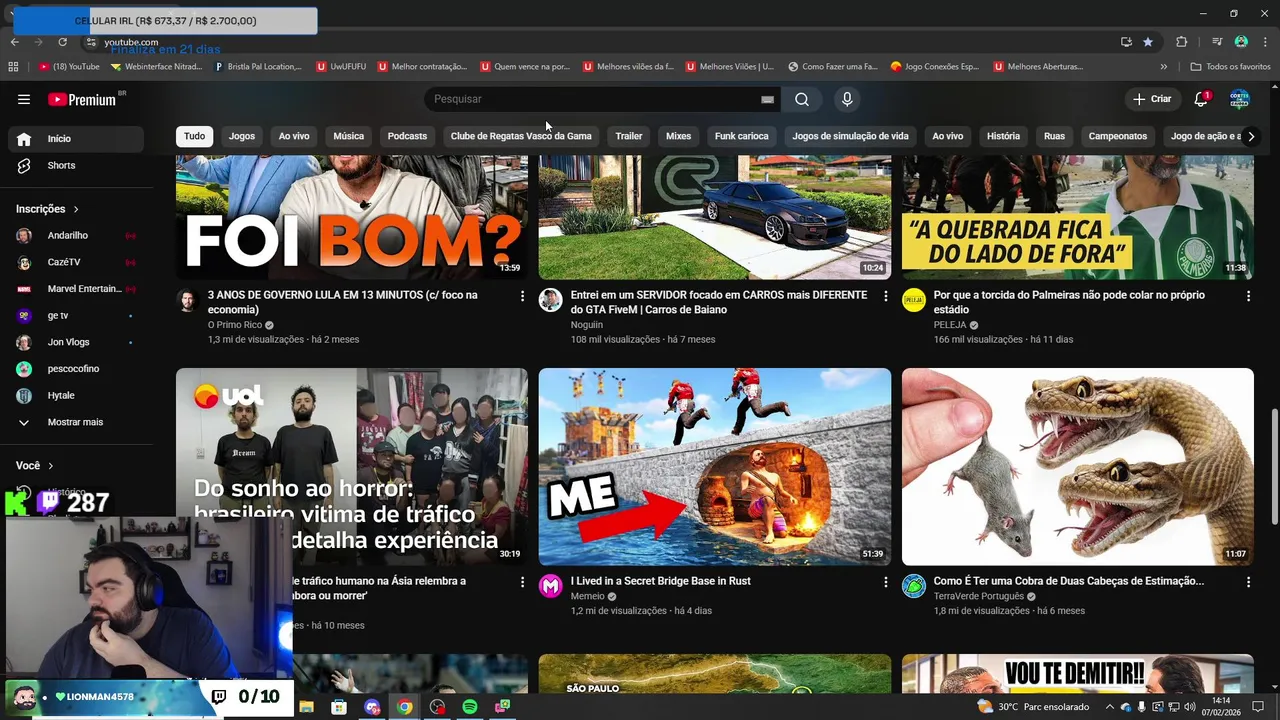
Task: Select the Campeonatos filter chip
Action: tap(1118, 136)
